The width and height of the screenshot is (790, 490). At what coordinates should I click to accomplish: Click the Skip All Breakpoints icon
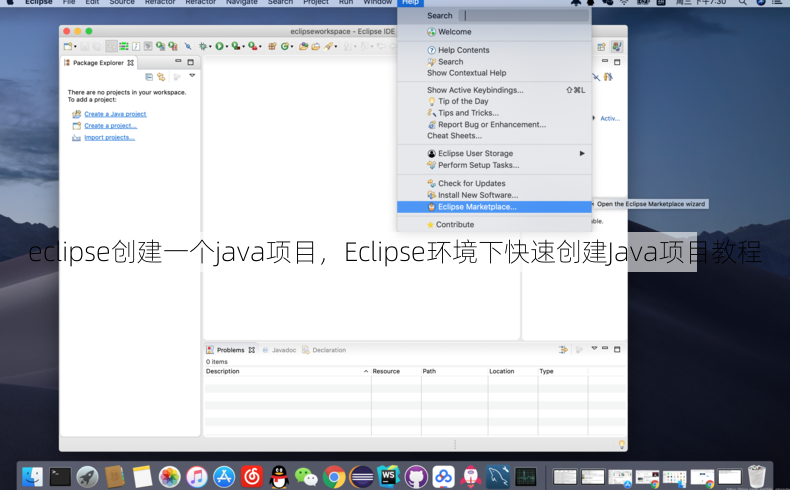[188, 46]
